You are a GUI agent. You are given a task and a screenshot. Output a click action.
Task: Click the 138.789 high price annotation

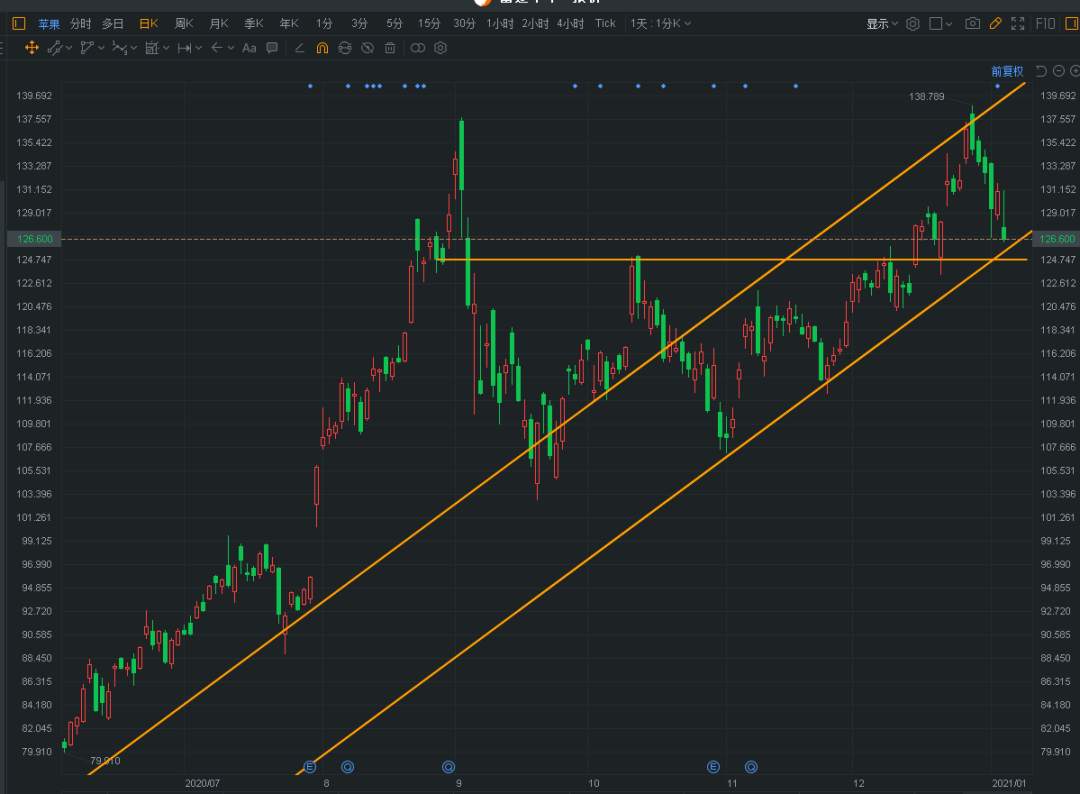coord(926,96)
